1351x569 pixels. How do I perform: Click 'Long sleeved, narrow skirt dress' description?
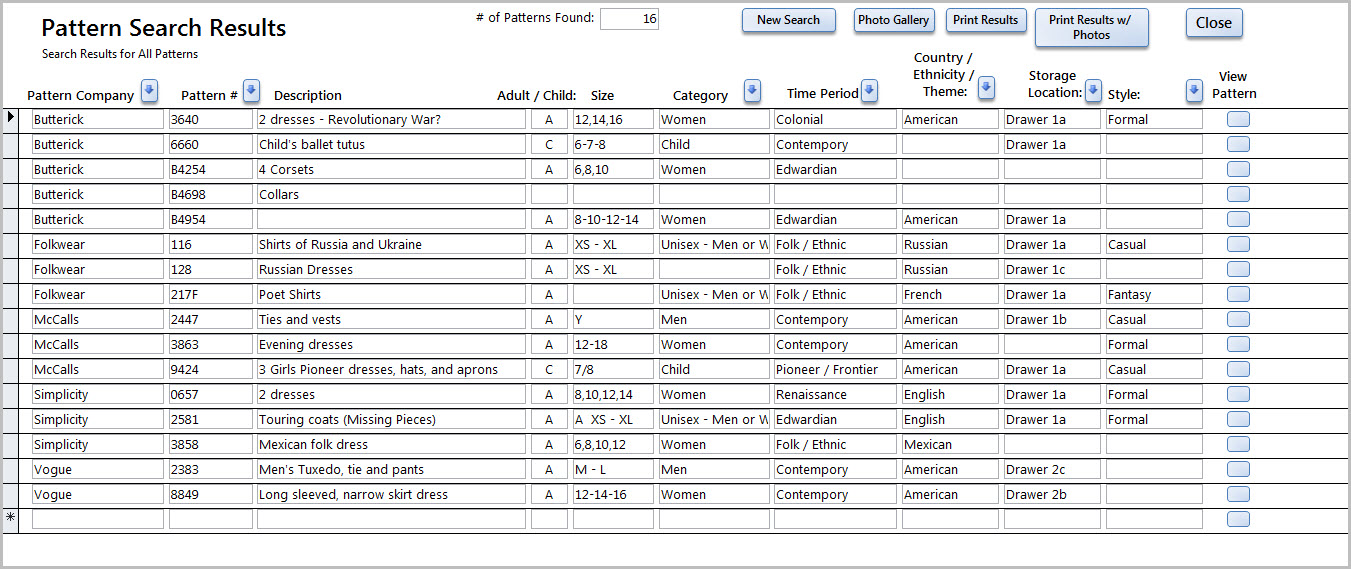(x=391, y=495)
